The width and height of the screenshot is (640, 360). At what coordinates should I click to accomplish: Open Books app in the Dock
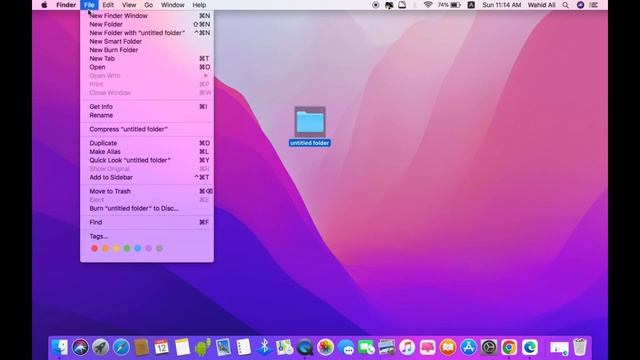448,347
